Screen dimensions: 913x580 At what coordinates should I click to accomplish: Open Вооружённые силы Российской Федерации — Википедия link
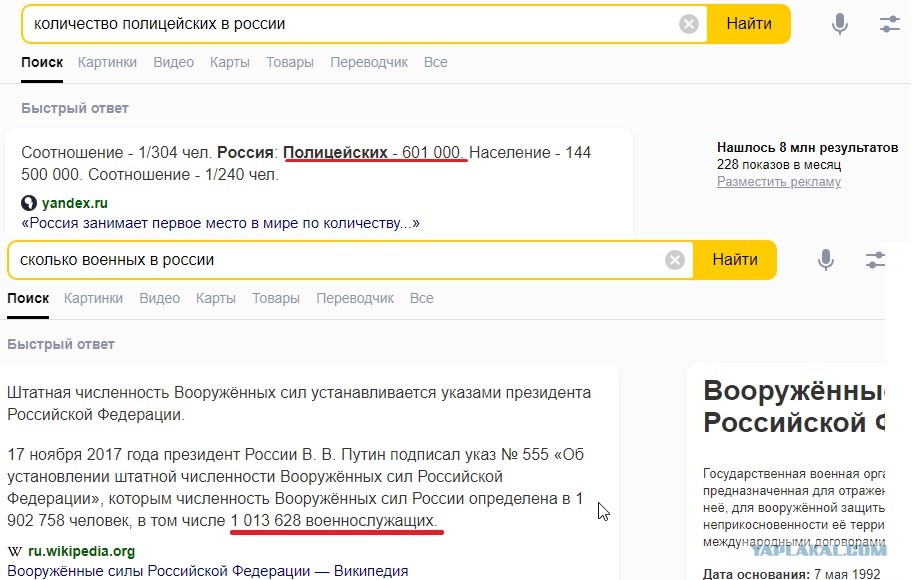pyautogui.click(x=208, y=571)
